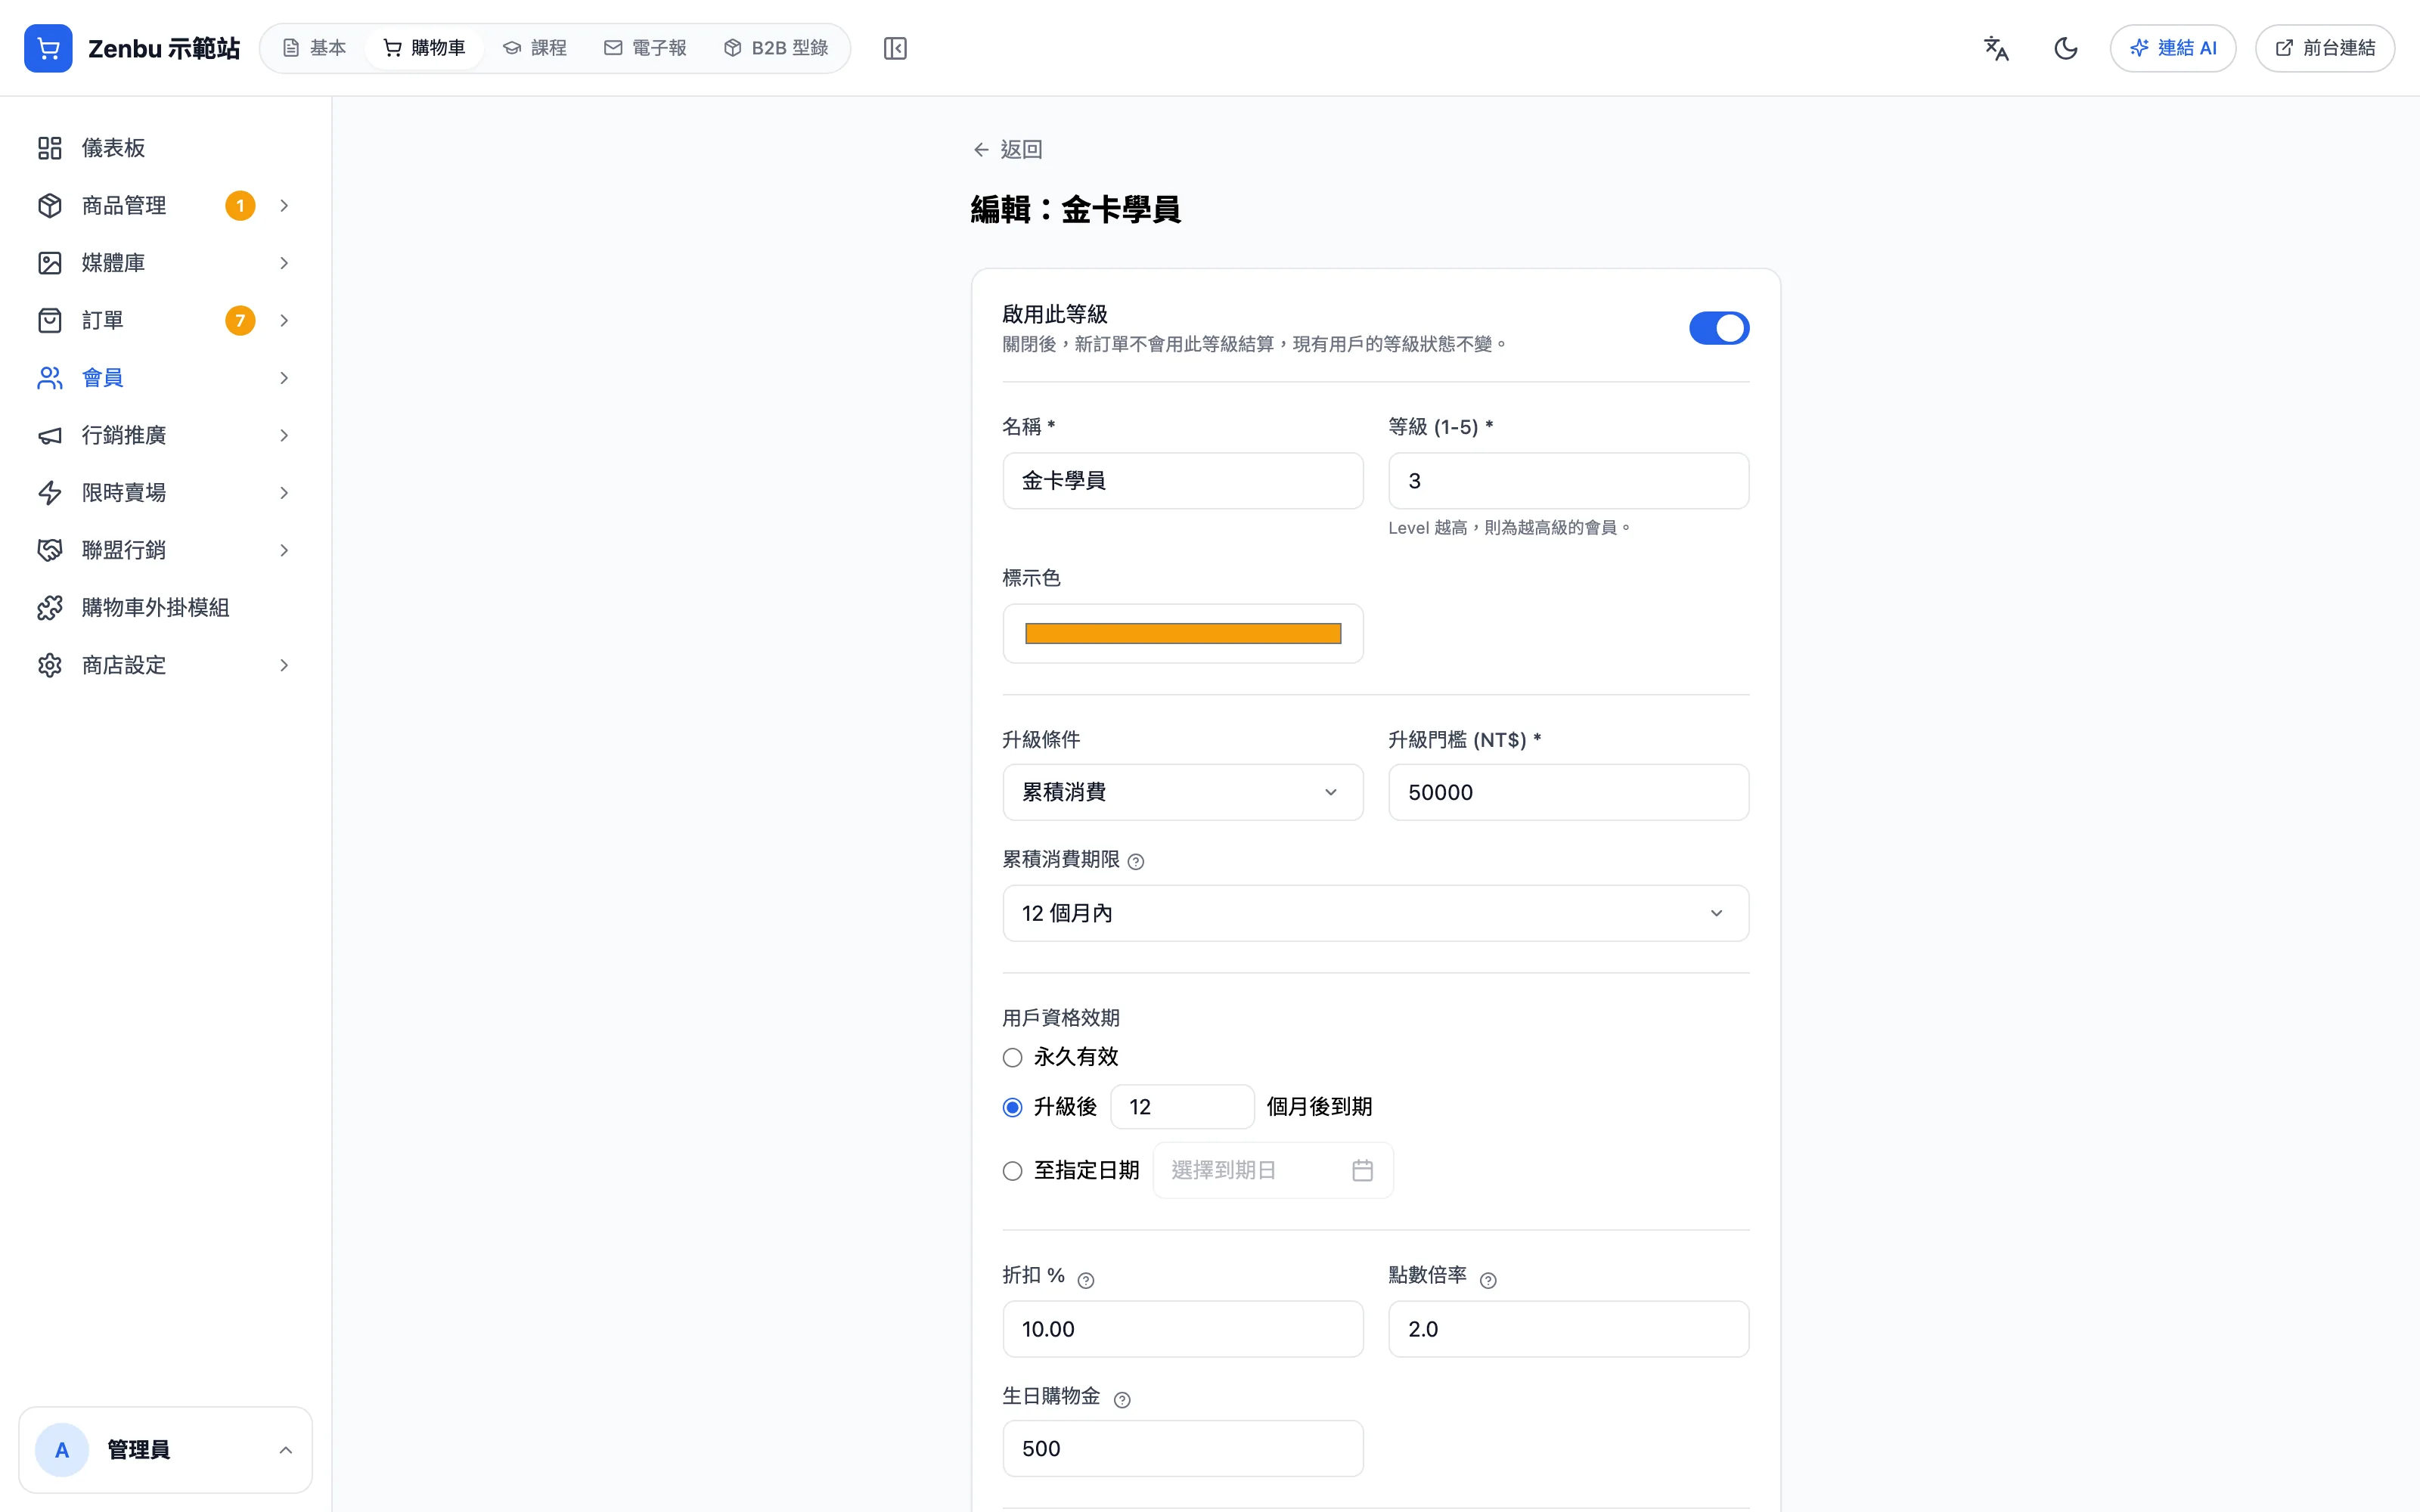Image resolution: width=2420 pixels, height=1512 pixels.
Task: Switch to dark mode via moon icon
Action: pyautogui.click(x=2066, y=48)
